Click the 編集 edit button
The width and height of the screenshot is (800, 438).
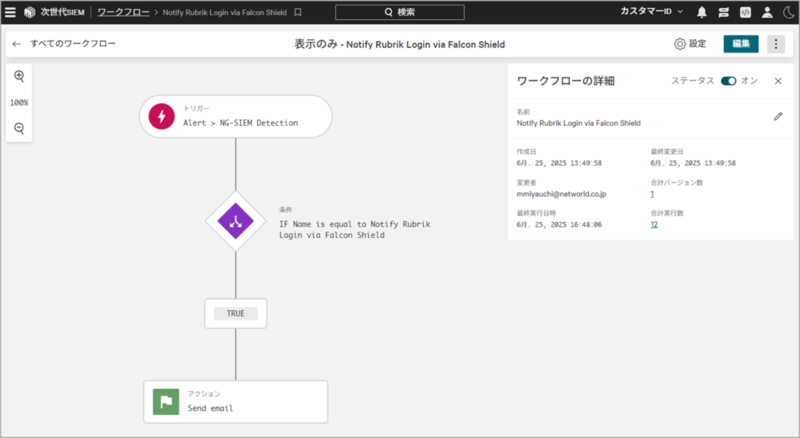click(x=741, y=44)
